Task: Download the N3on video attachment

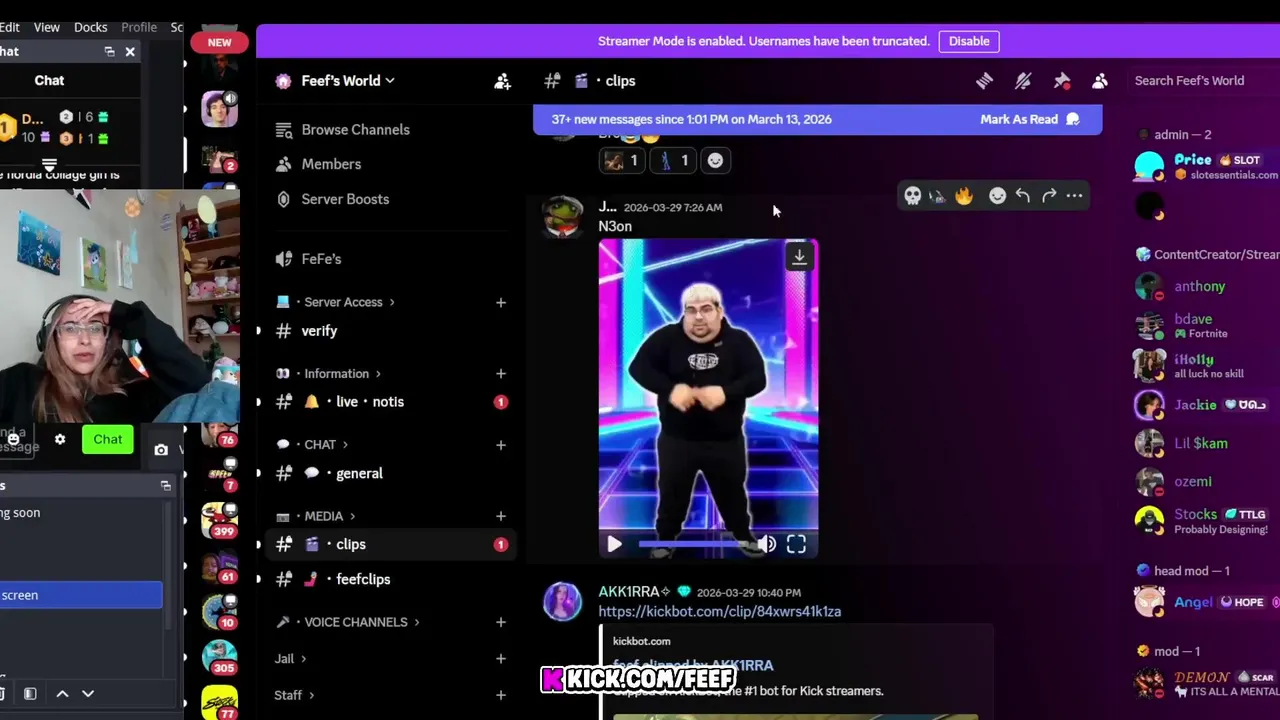Action: (x=799, y=257)
